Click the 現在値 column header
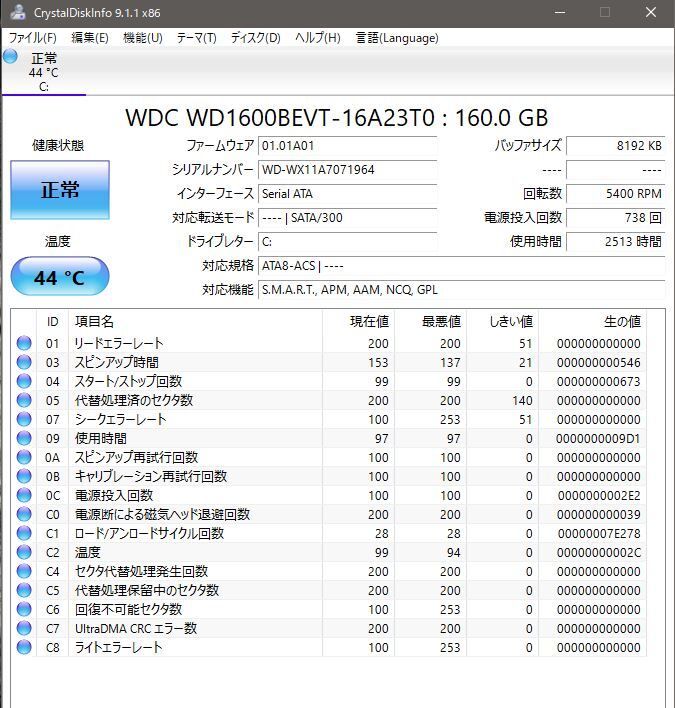Viewport: 675px width, 708px height. coord(358,321)
